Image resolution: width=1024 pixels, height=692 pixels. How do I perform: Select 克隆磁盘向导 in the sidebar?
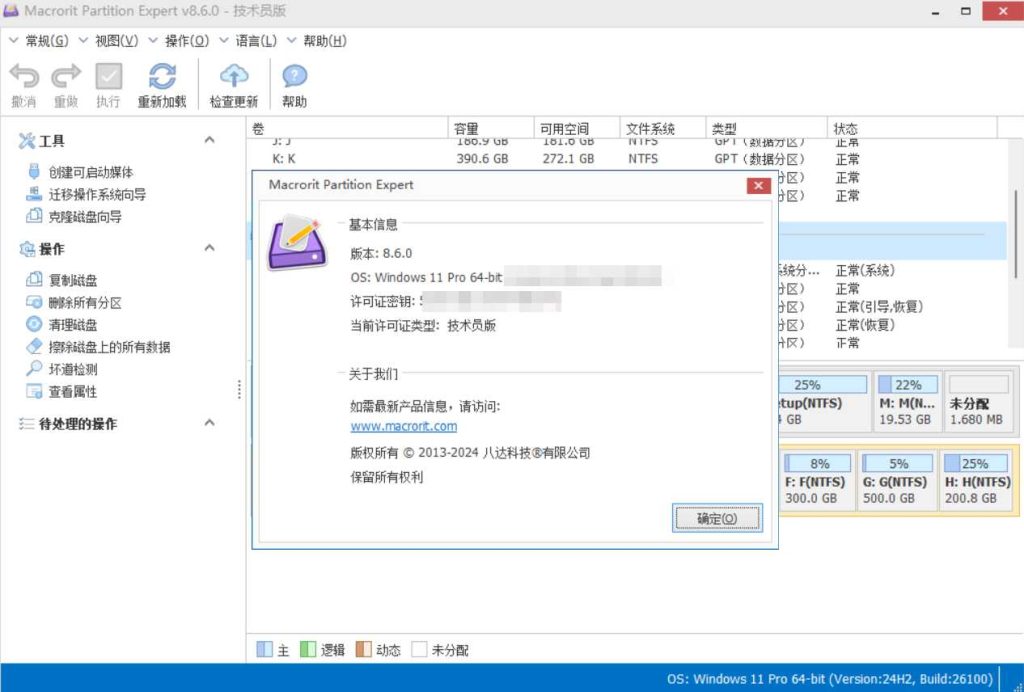(85, 217)
